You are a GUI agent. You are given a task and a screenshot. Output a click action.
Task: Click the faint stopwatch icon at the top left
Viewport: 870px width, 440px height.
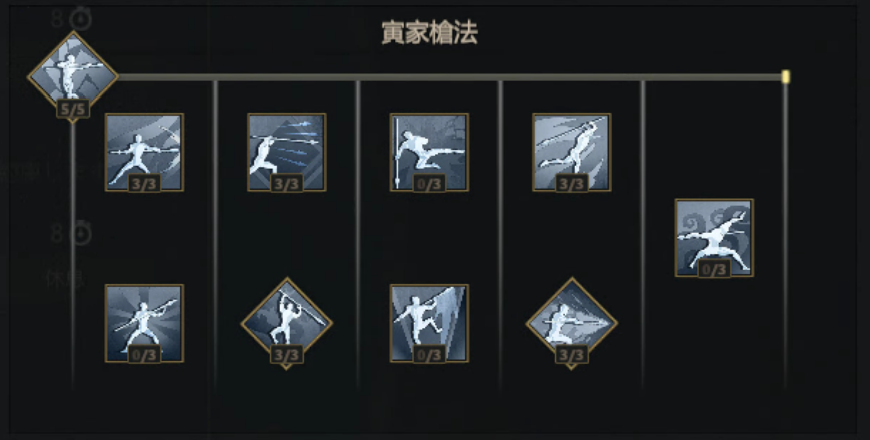pos(81,18)
